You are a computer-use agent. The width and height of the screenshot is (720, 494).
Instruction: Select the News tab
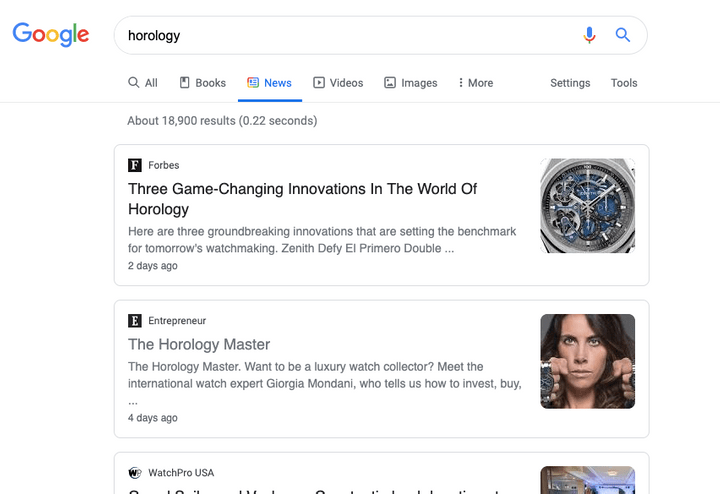(269, 83)
